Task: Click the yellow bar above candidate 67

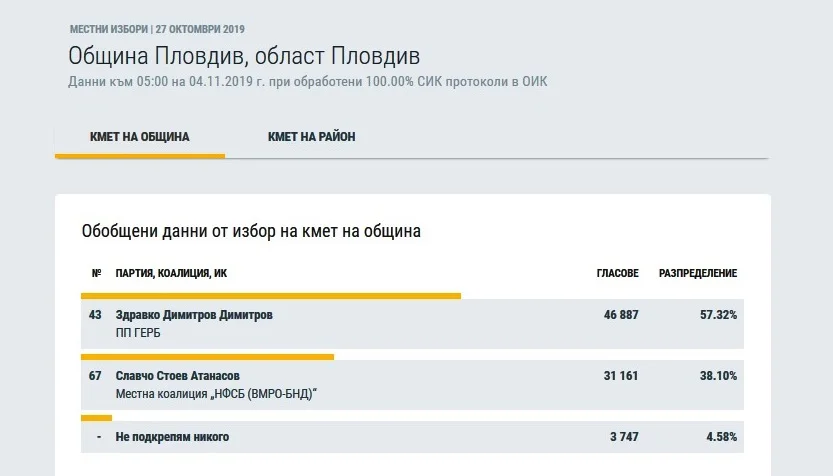Action: pos(207,357)
